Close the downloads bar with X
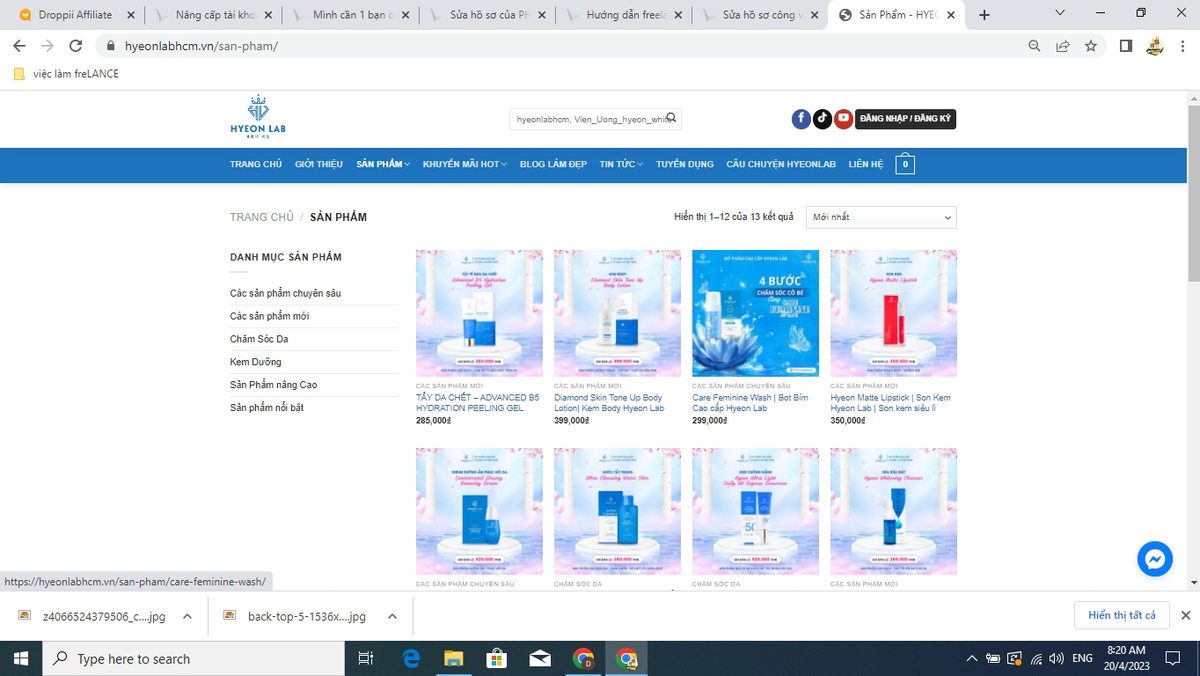The height and width of the screenshot is (676, 1200). 1185,615
